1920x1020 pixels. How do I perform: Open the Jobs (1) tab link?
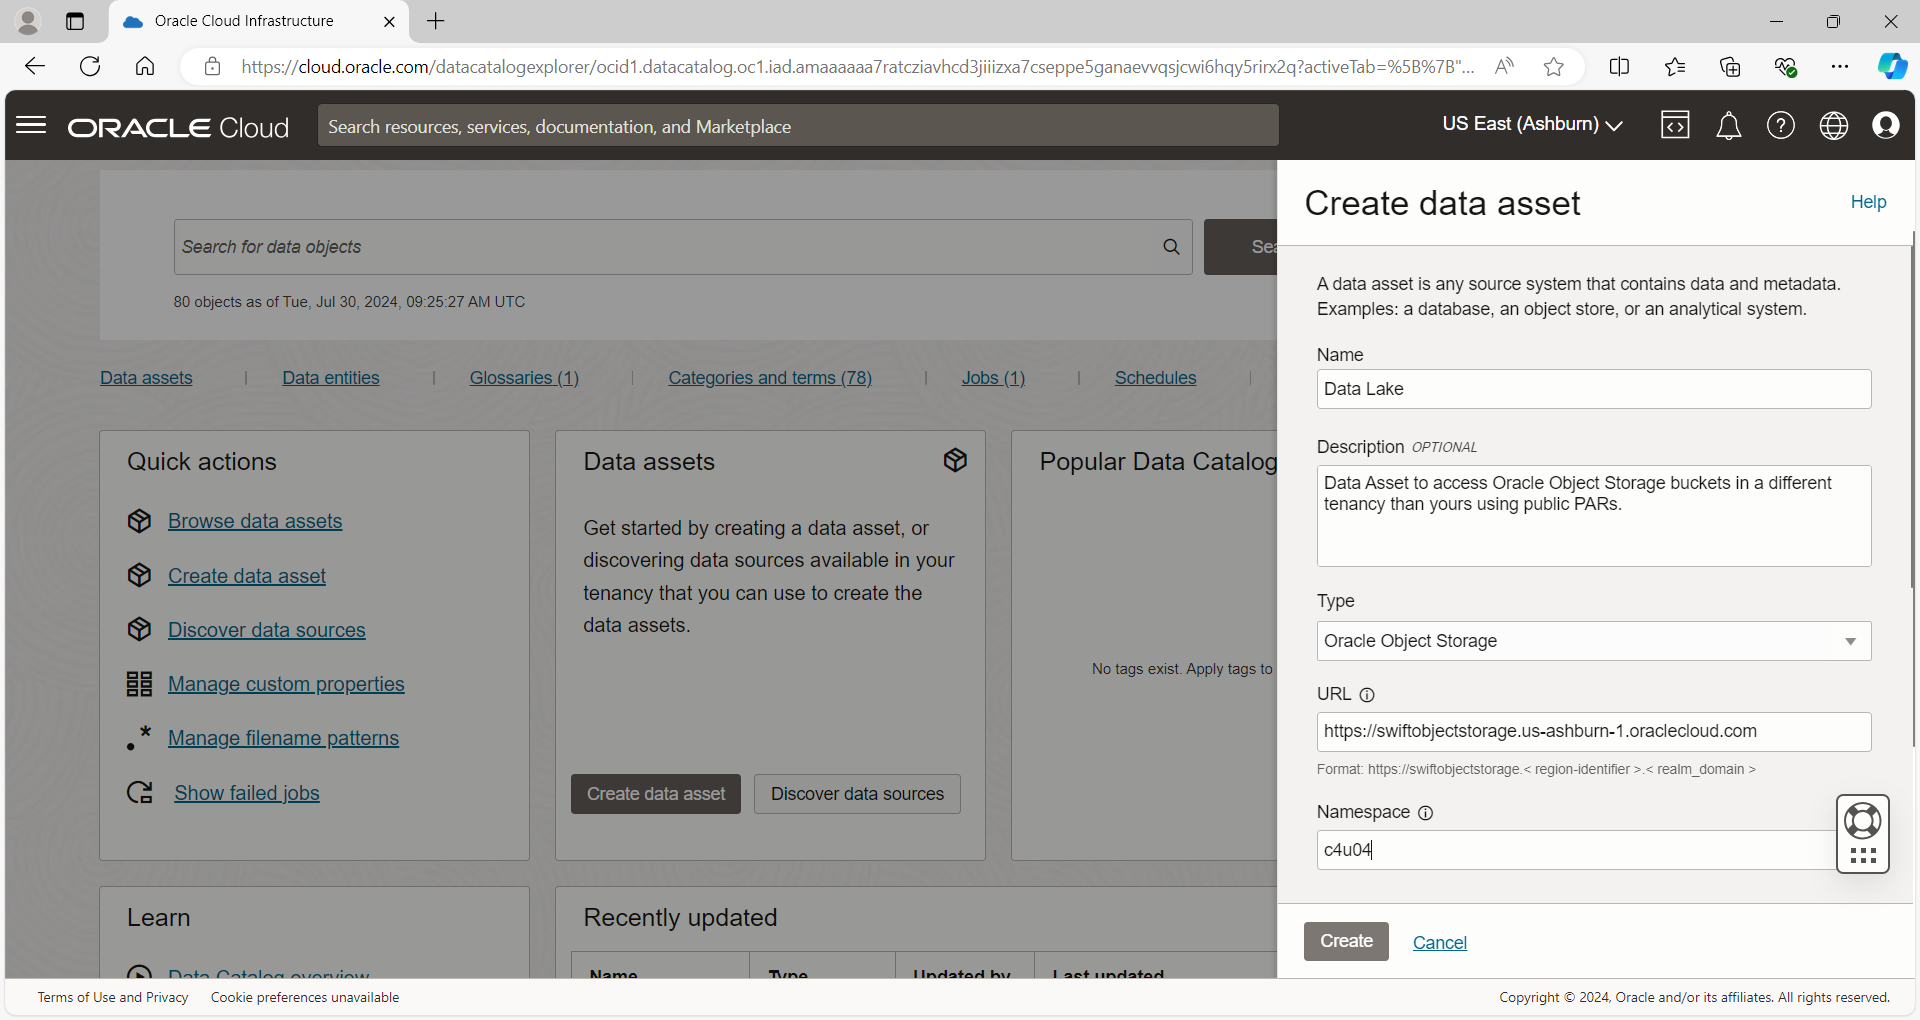coord(993,378)
